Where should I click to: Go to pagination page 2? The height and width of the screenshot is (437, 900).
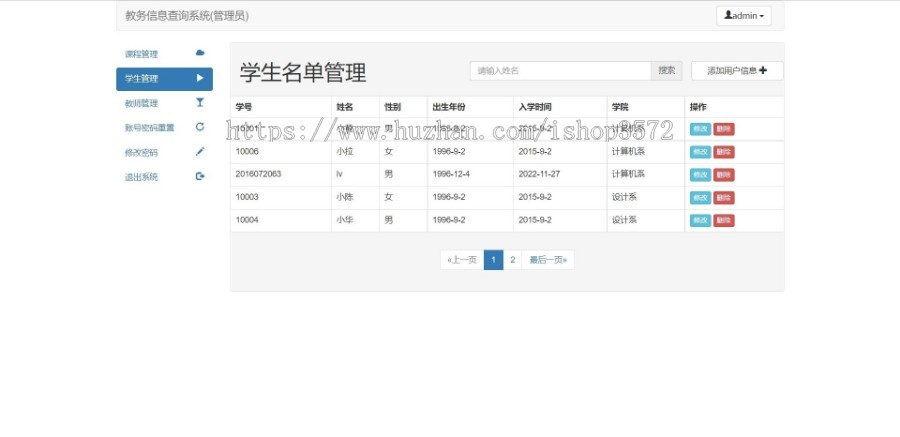point(513,260)
